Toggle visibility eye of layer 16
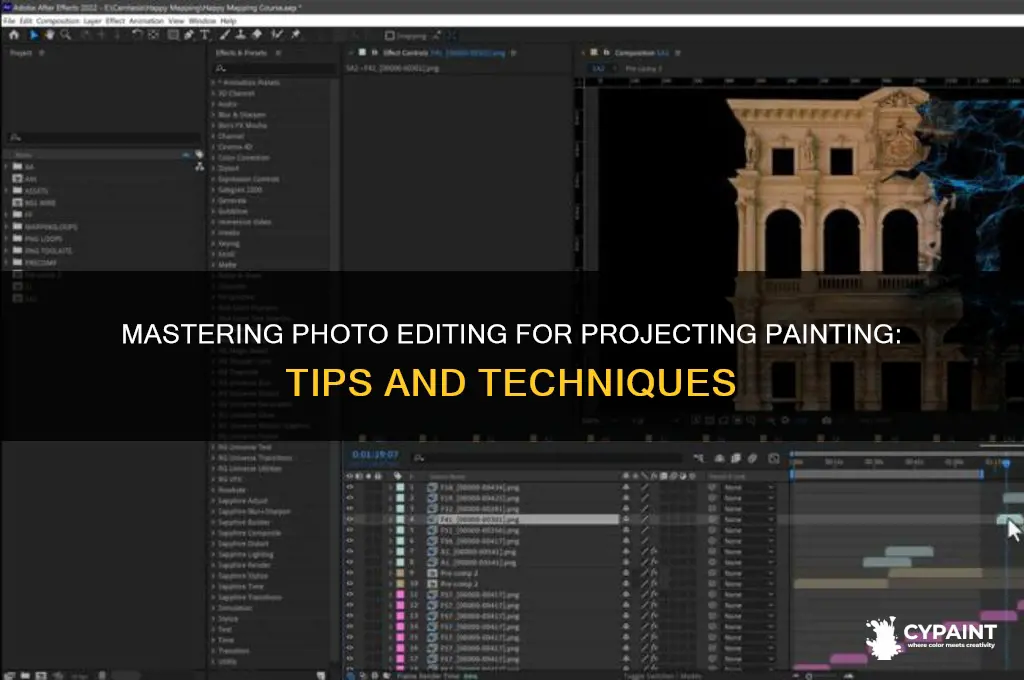1024x680 pixels. [x=350, y=648]
